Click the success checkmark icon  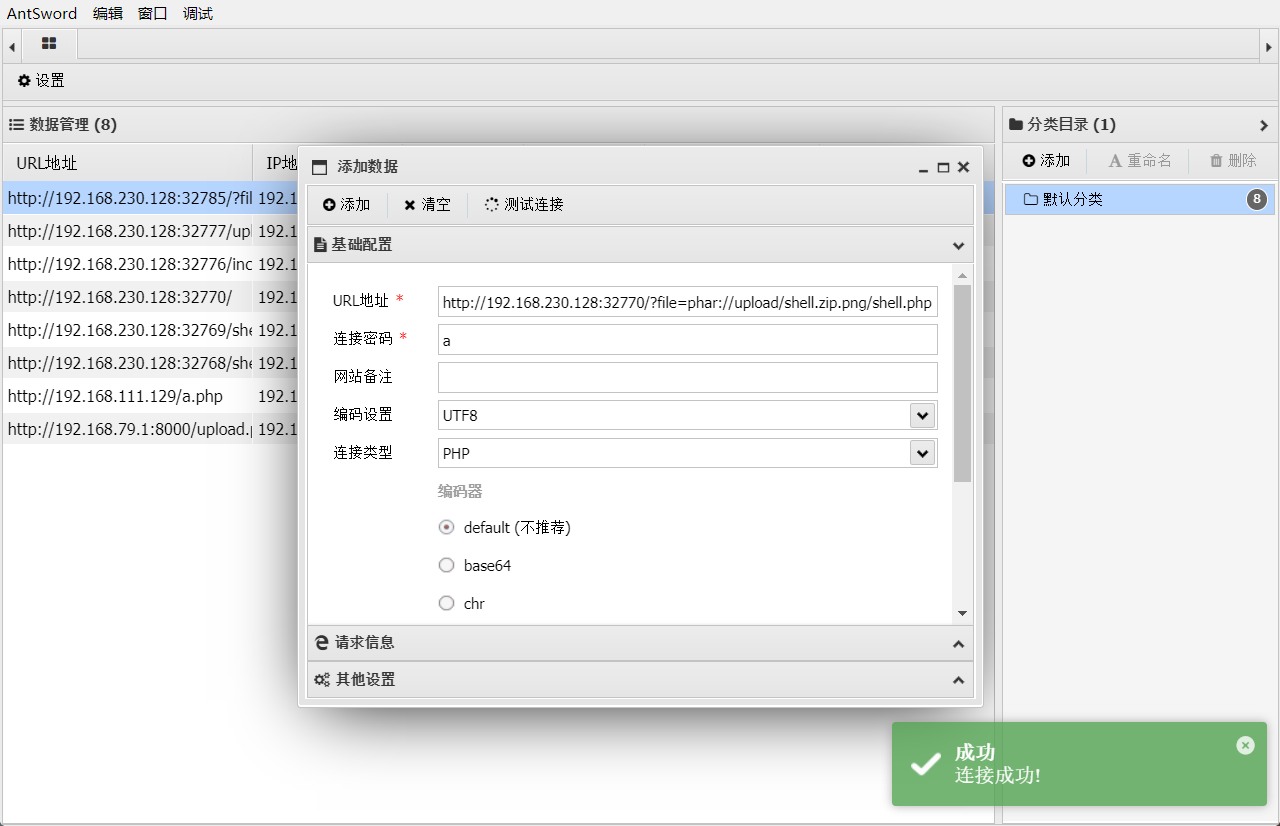coord(925,765)
